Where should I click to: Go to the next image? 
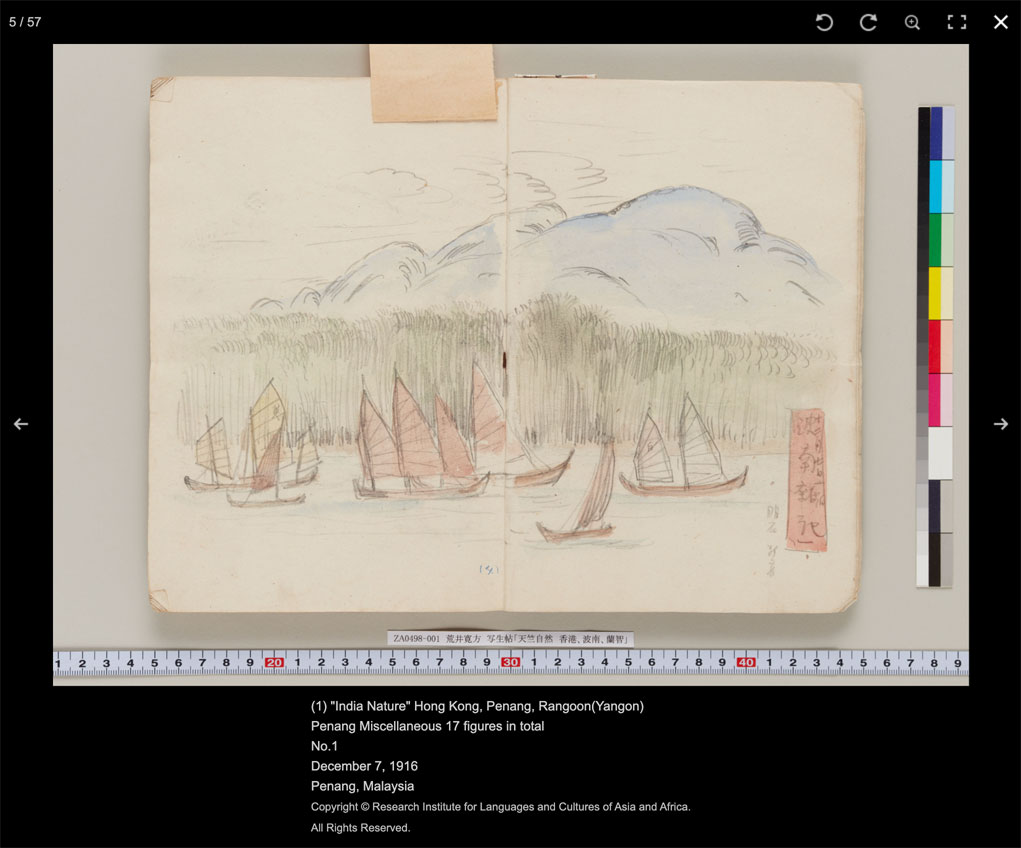(1001, 424)
